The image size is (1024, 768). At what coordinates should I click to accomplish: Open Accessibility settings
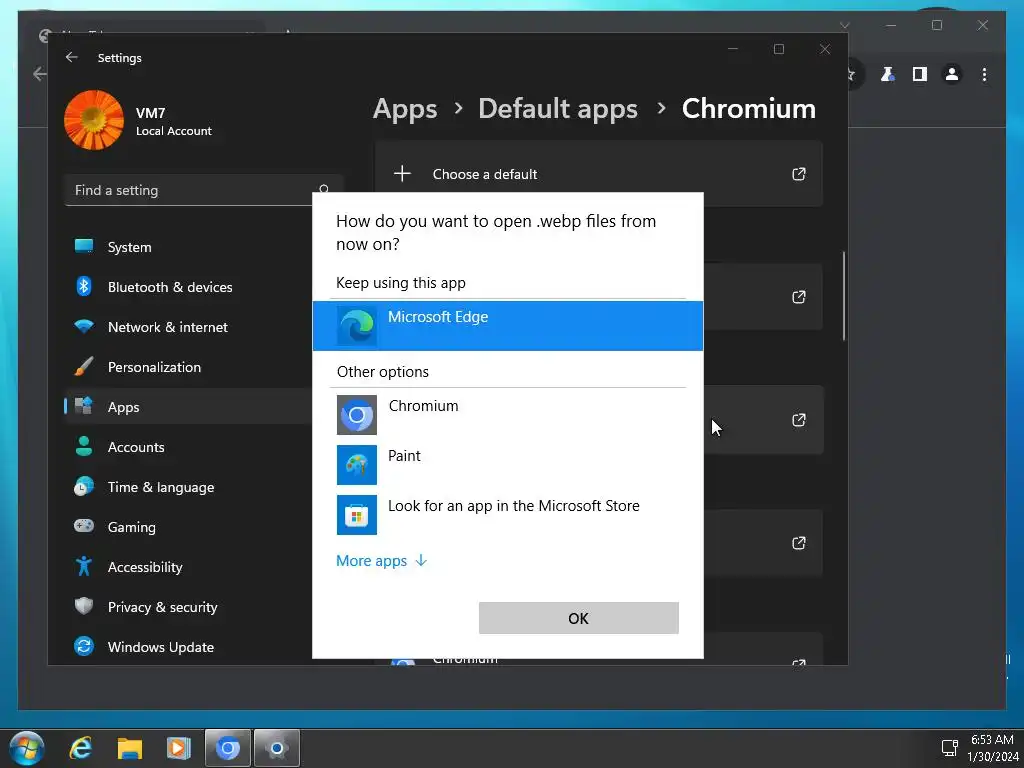click(x=188, y=567)
